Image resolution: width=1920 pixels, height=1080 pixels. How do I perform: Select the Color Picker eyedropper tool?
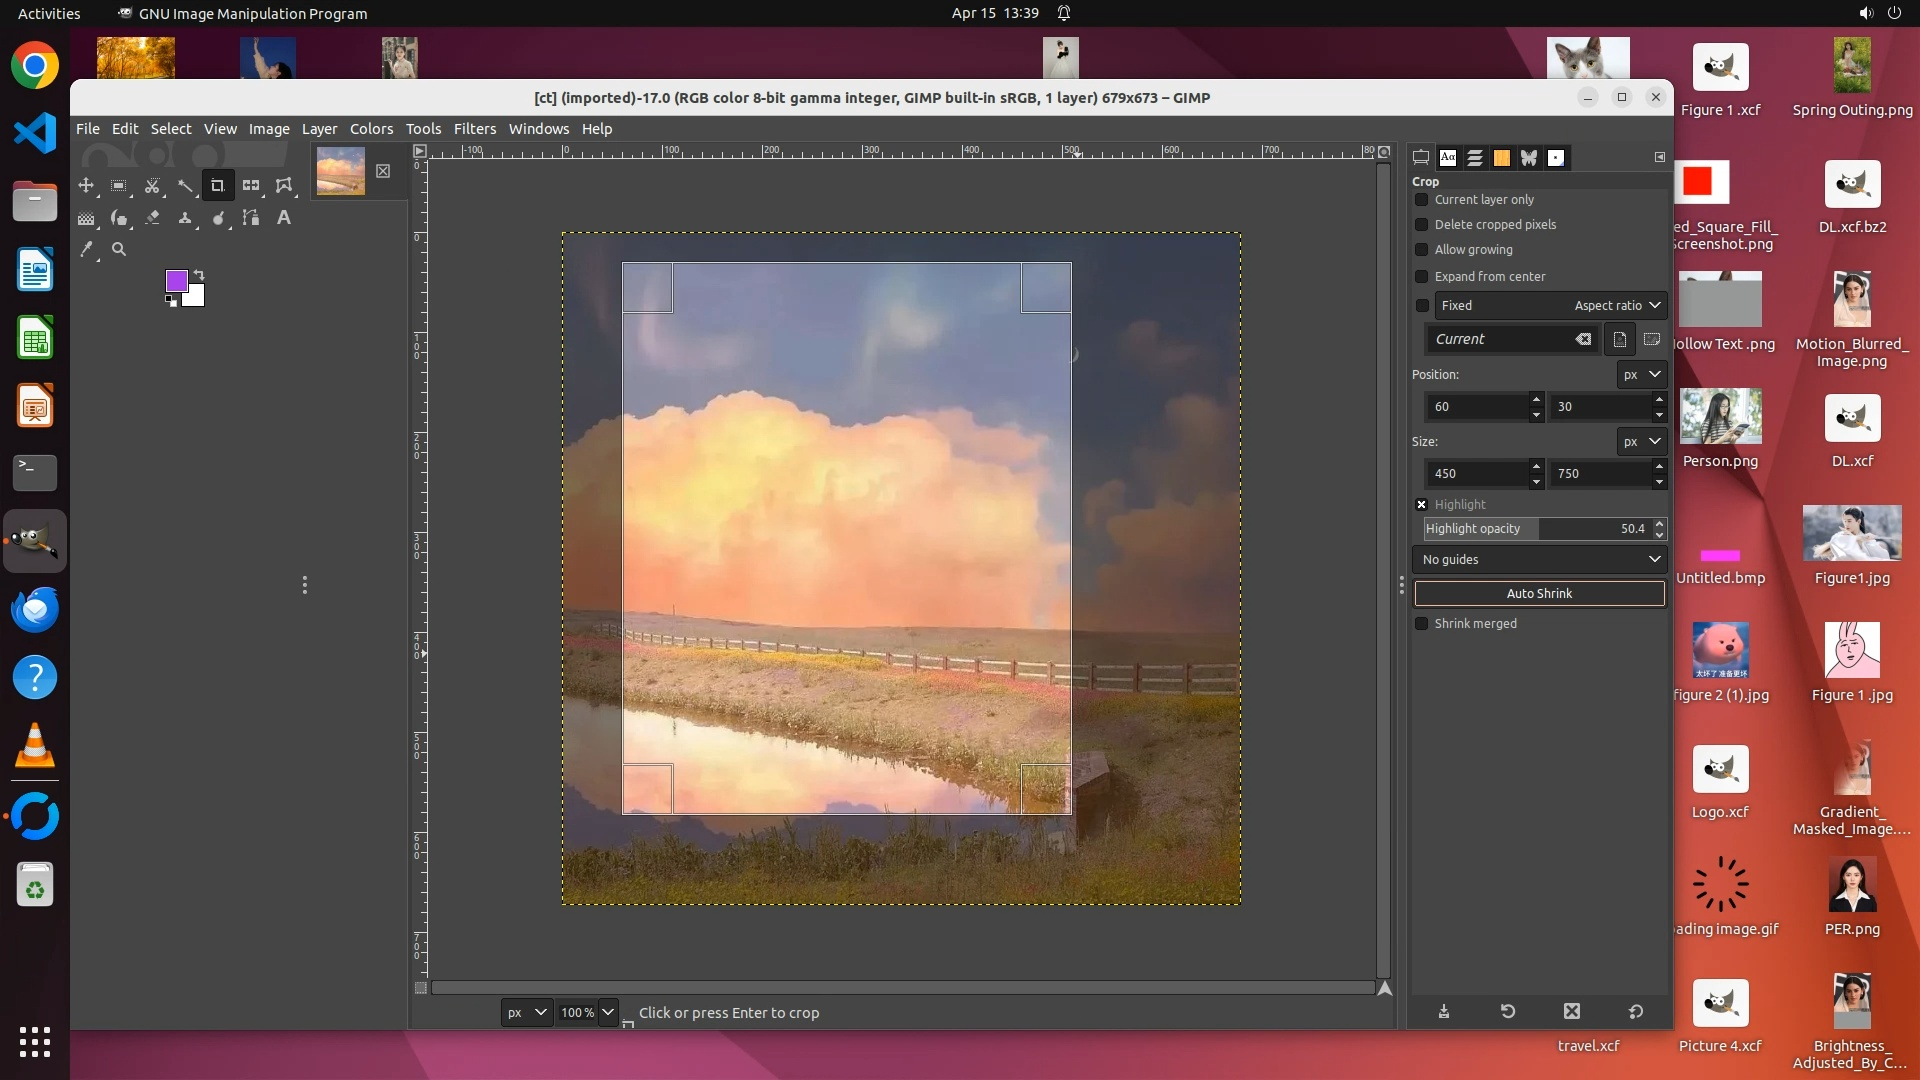click(x=87, y=250)
